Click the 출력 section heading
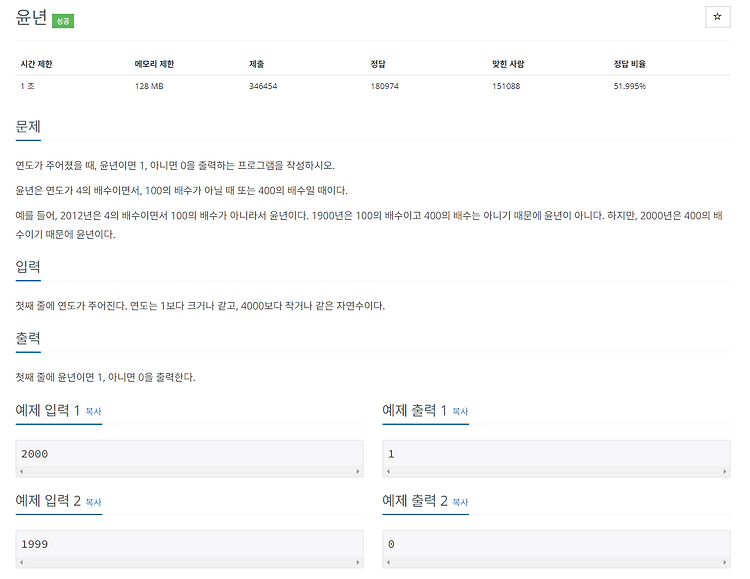The height and width of the screenshot is (579, 750). click(28, 338)
